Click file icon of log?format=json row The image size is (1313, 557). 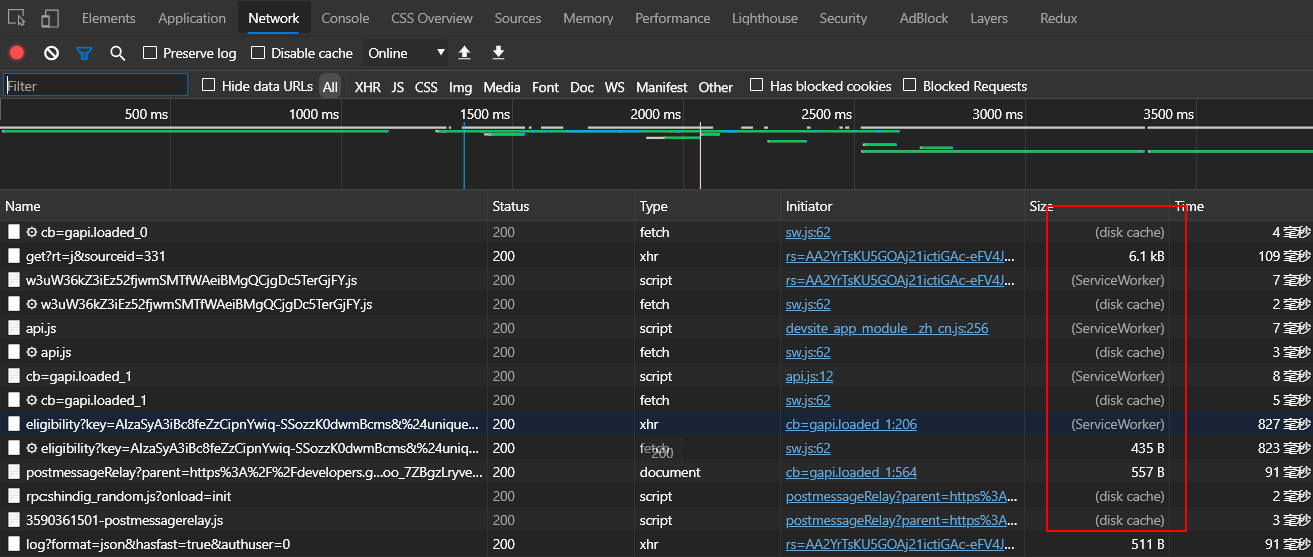(x=14, y=544)
